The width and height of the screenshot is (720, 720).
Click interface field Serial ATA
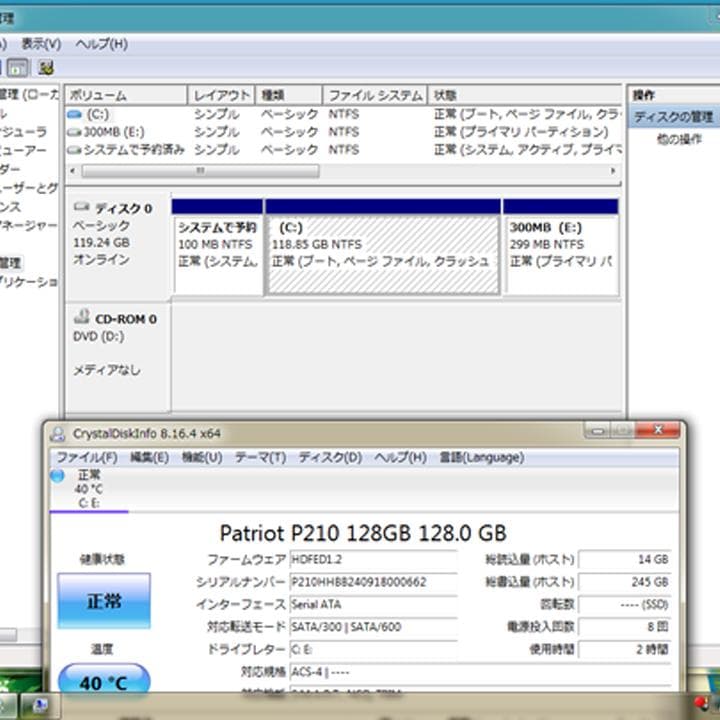click(373, 605)
